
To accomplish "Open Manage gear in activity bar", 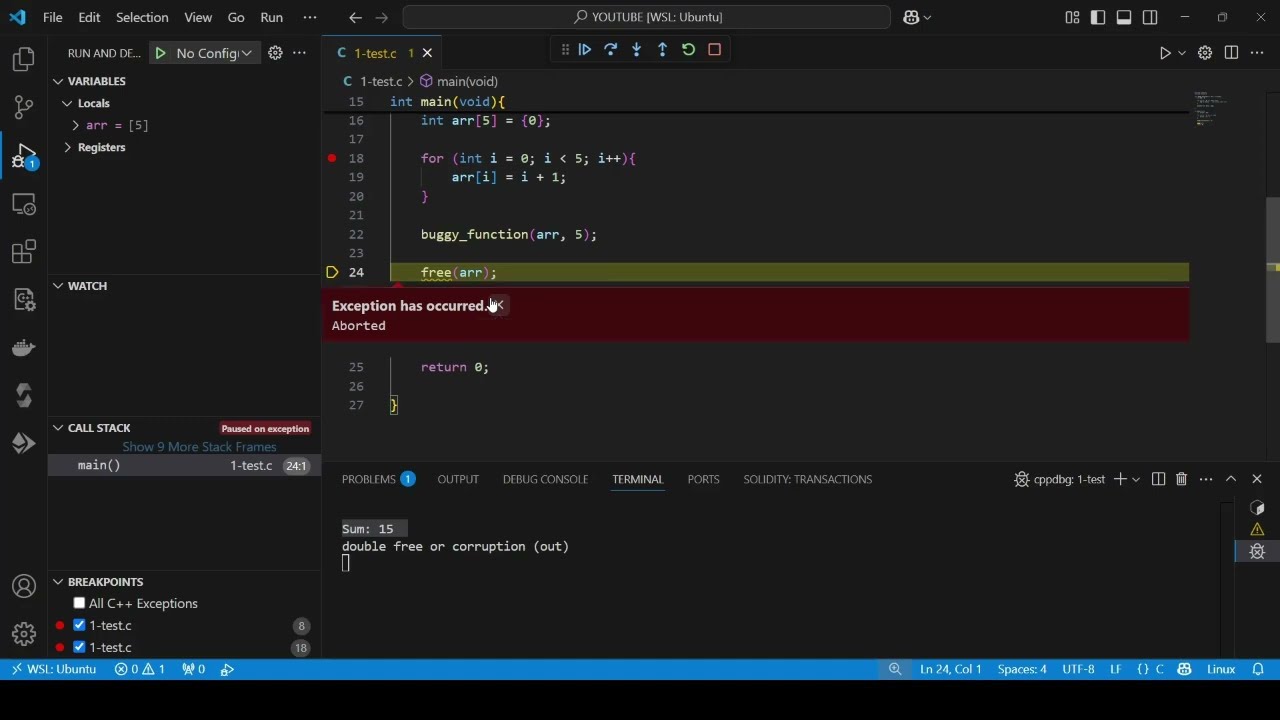I will (24, 634).
